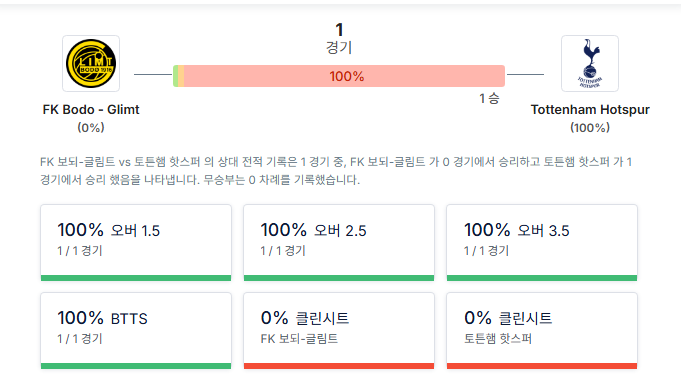This screenshot has width=681, height=379.
Task: Click the green segment of the head-to-head bar
Action: point(175,76)
